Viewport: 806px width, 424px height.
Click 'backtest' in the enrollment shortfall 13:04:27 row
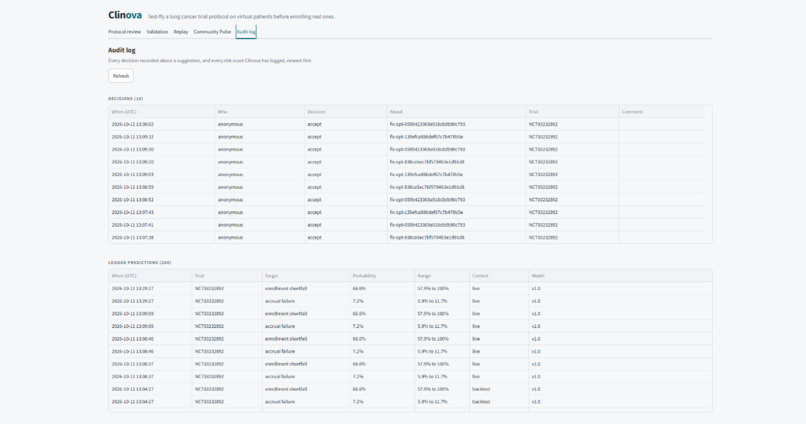click(481, 390)
